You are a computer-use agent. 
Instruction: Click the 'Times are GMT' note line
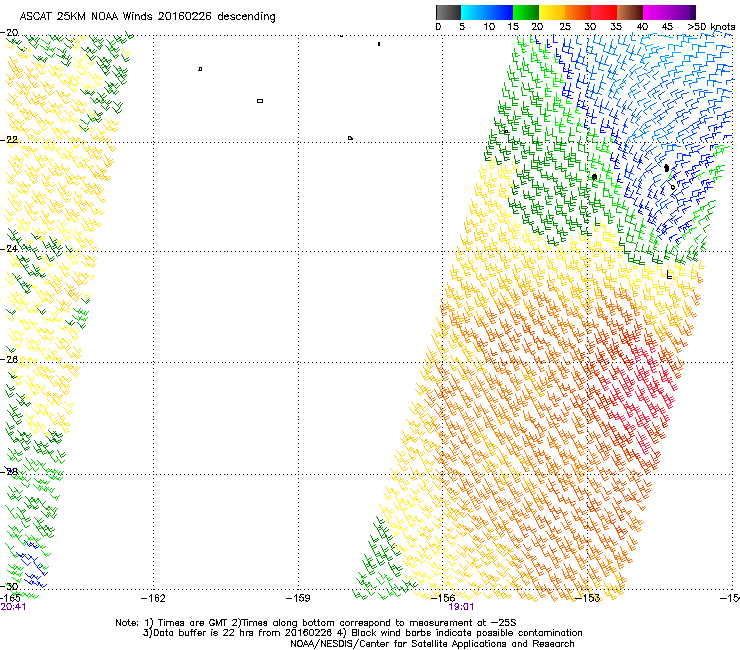click(x=316, y=623)
